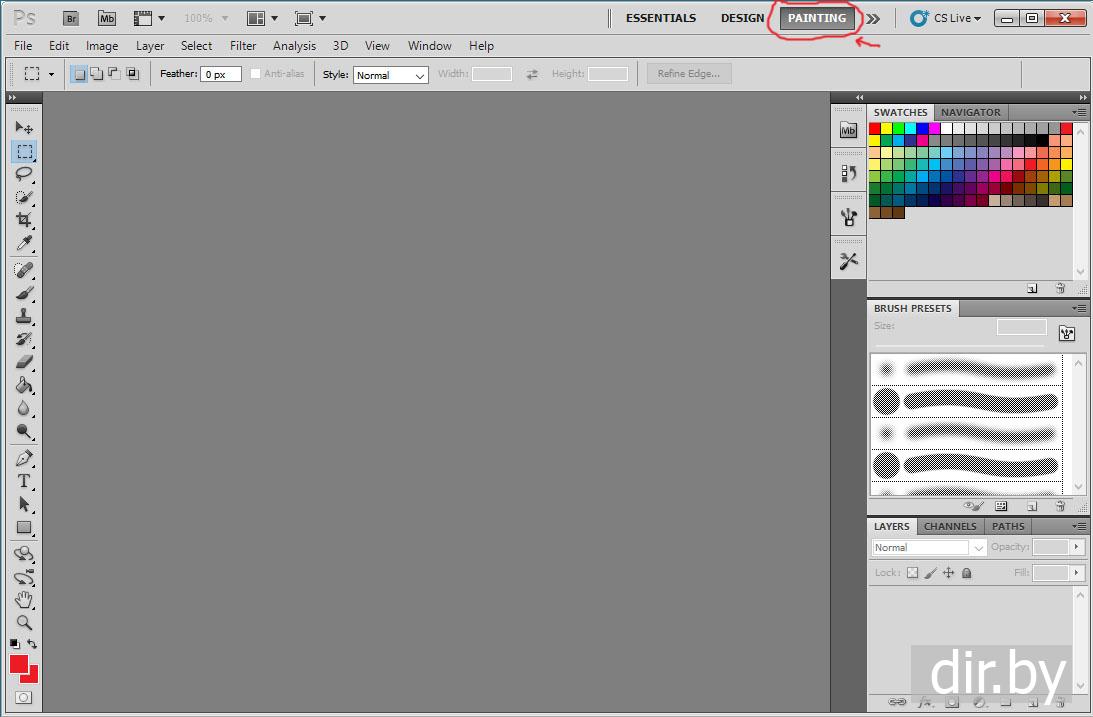Select the Blur tool
Screen dimensions: 1093x717
24,408
